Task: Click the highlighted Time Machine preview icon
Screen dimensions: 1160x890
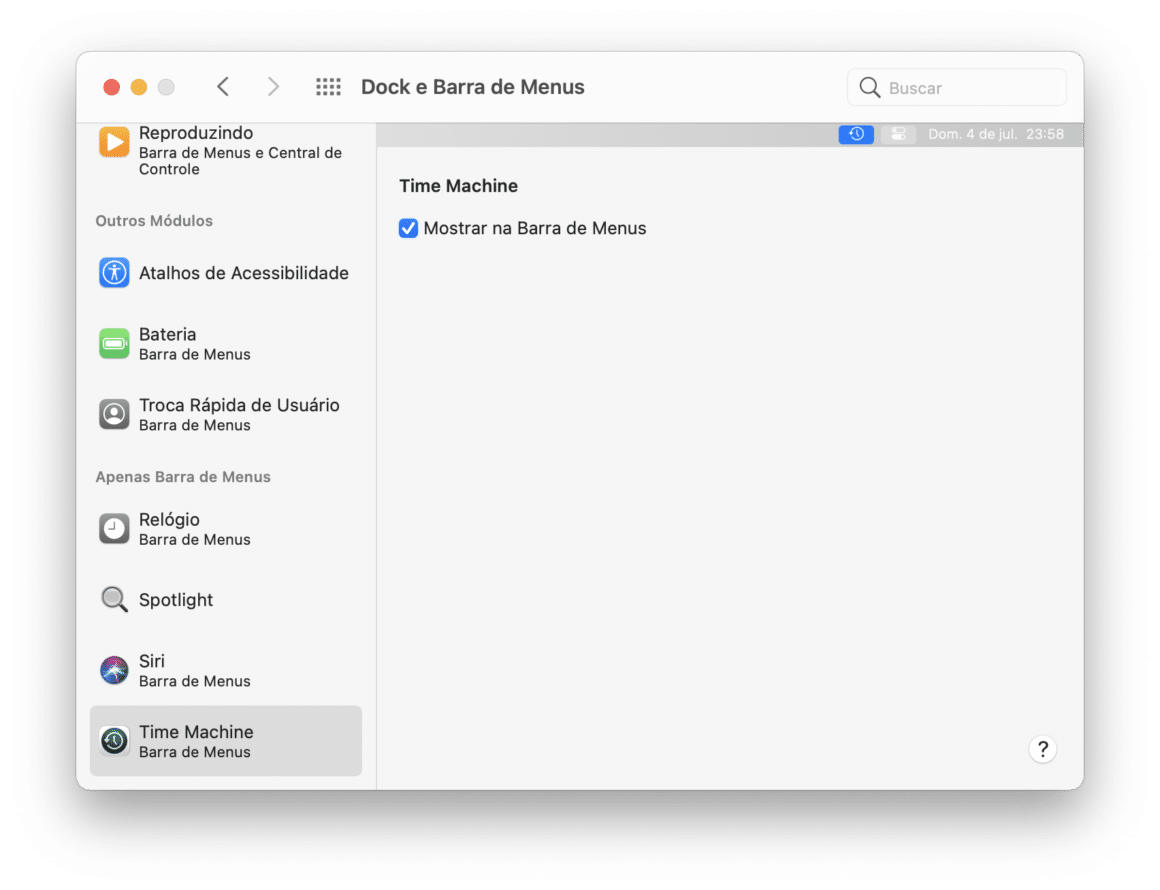Action: tap(855, 133)
